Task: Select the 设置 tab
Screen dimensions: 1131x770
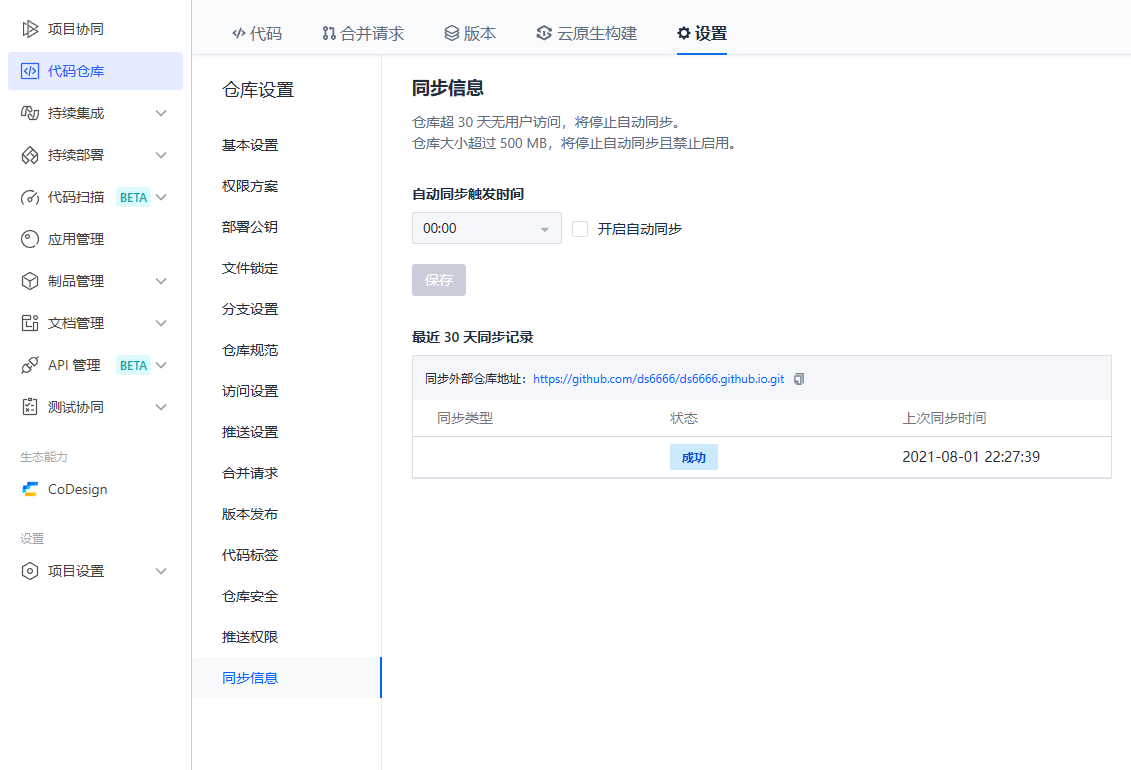Action: [x=702, y=33]
